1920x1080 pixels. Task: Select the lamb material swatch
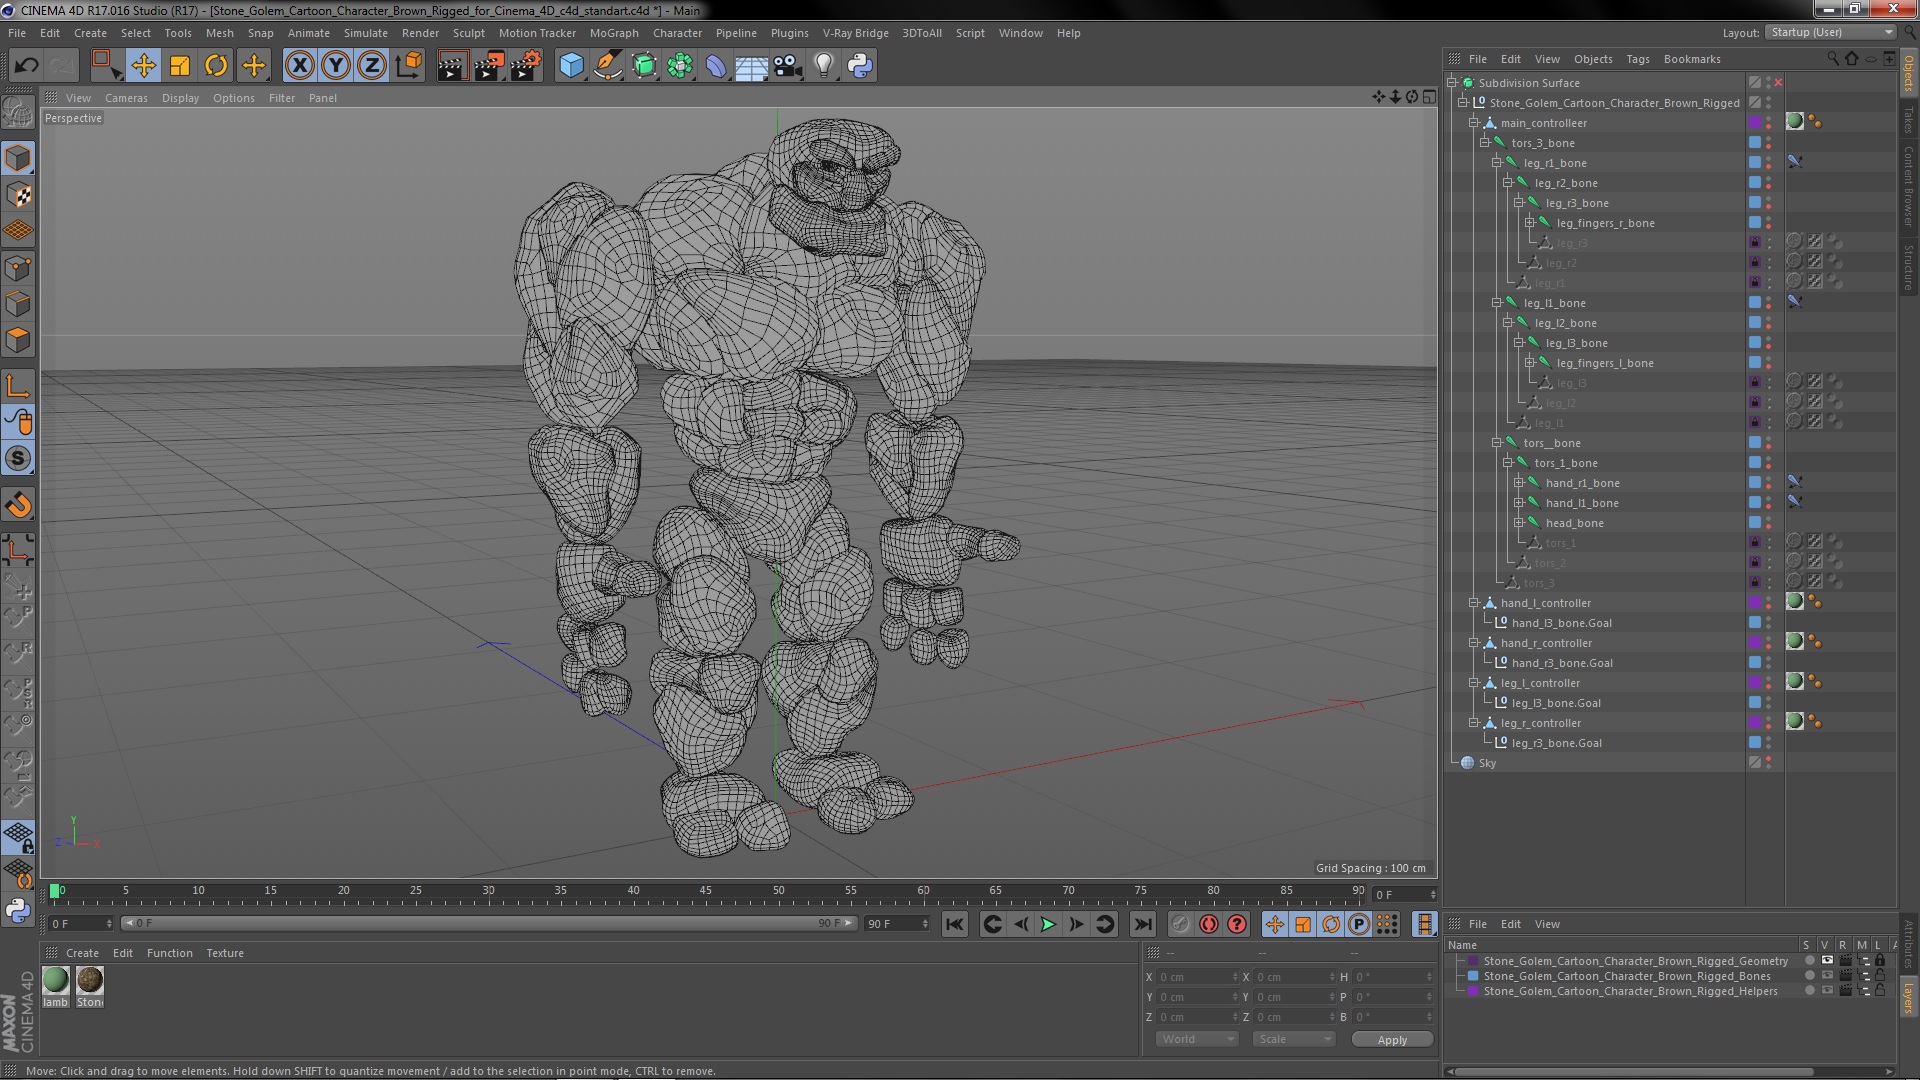pos(56,981)
